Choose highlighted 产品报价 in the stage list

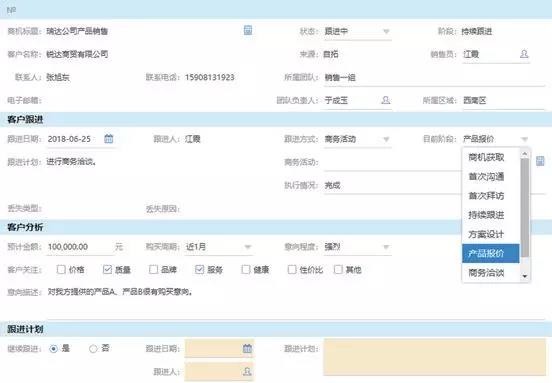coord(491,253)
